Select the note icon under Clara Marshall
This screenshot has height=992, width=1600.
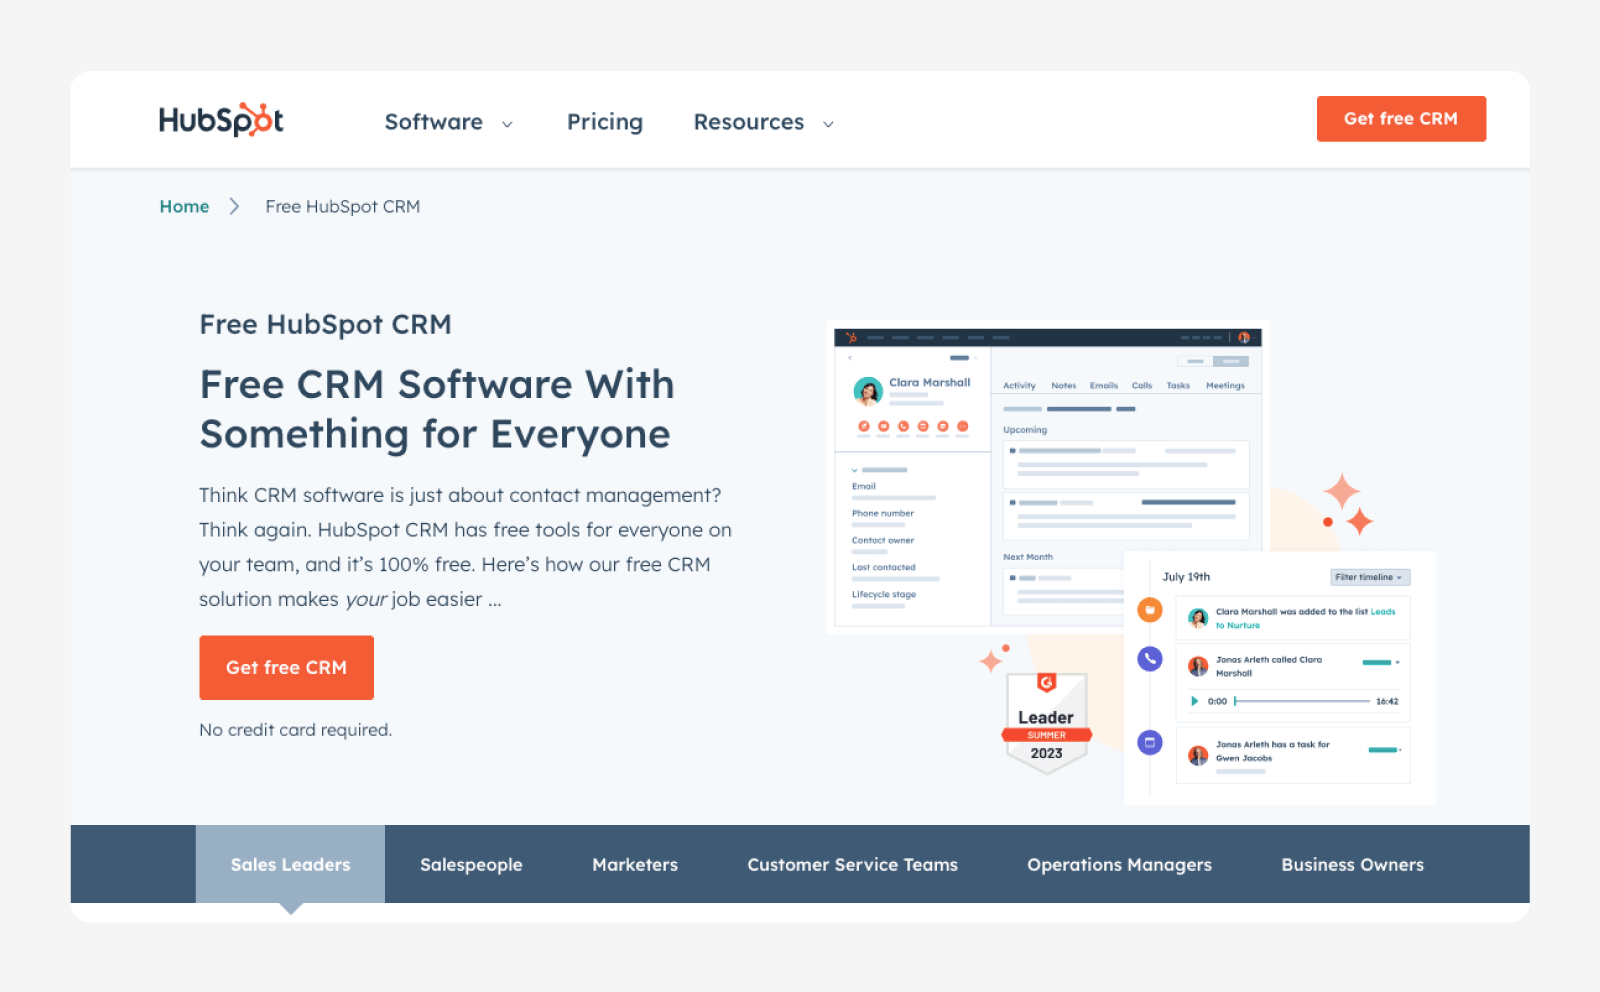864,426
